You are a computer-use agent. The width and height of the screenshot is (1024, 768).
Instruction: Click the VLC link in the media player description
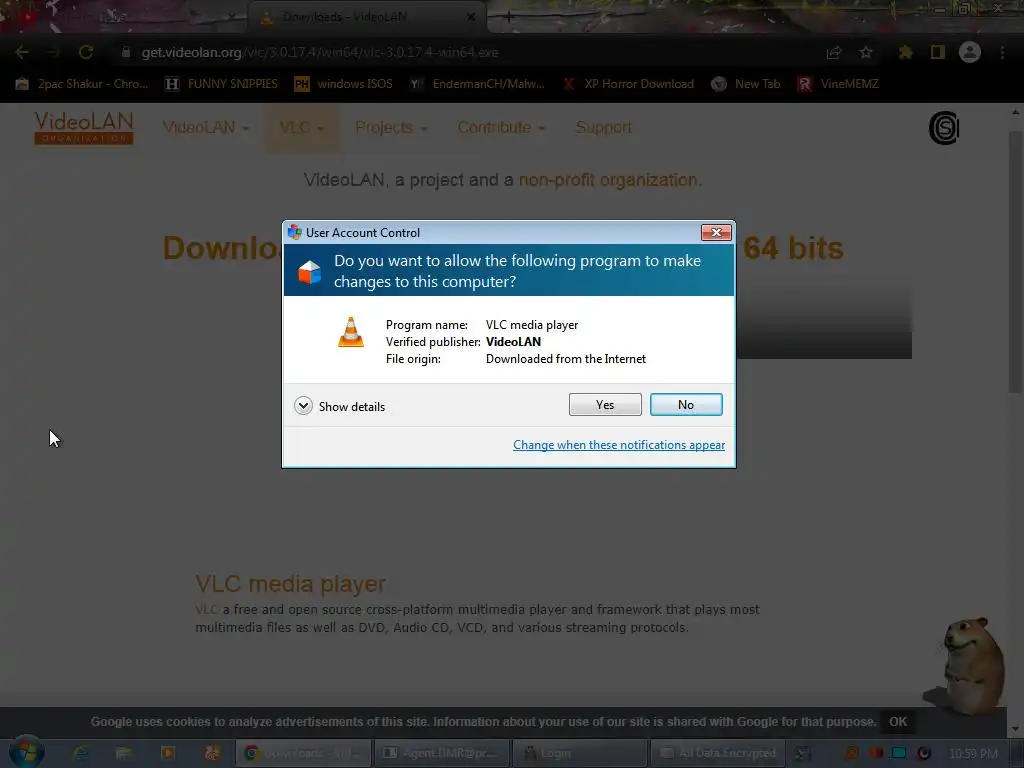tap(206, 609)
